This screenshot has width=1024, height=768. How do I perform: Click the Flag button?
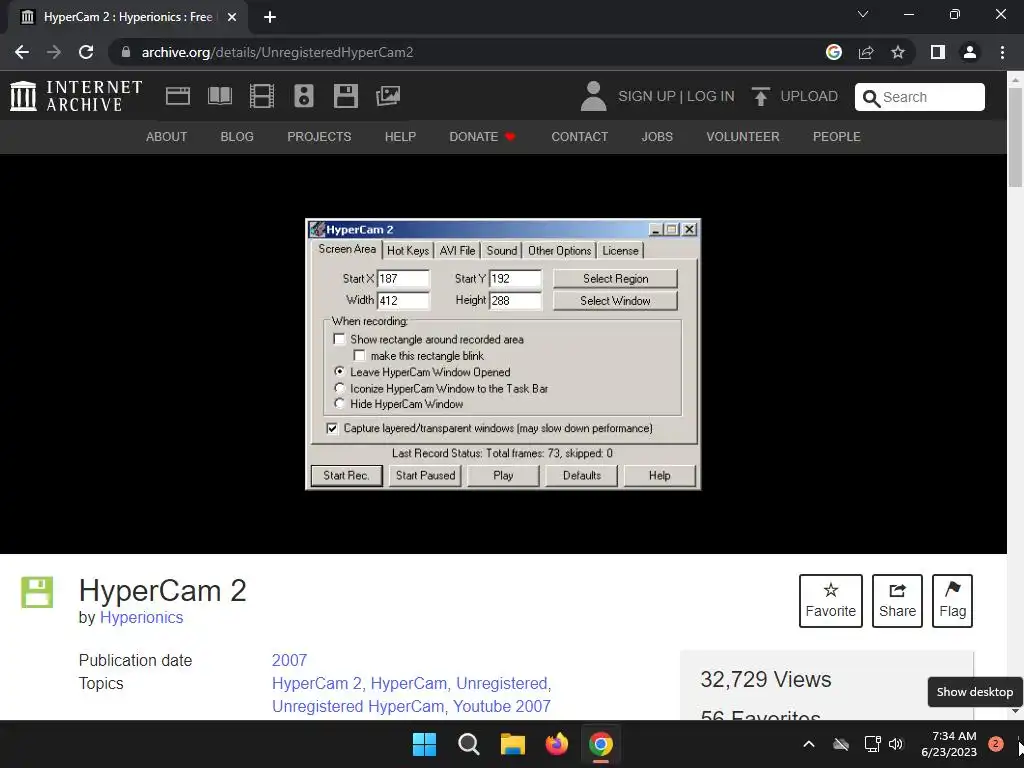(952, 601)
